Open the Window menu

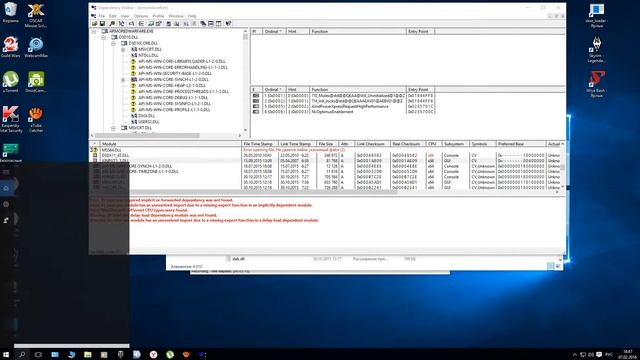[176, 16]
